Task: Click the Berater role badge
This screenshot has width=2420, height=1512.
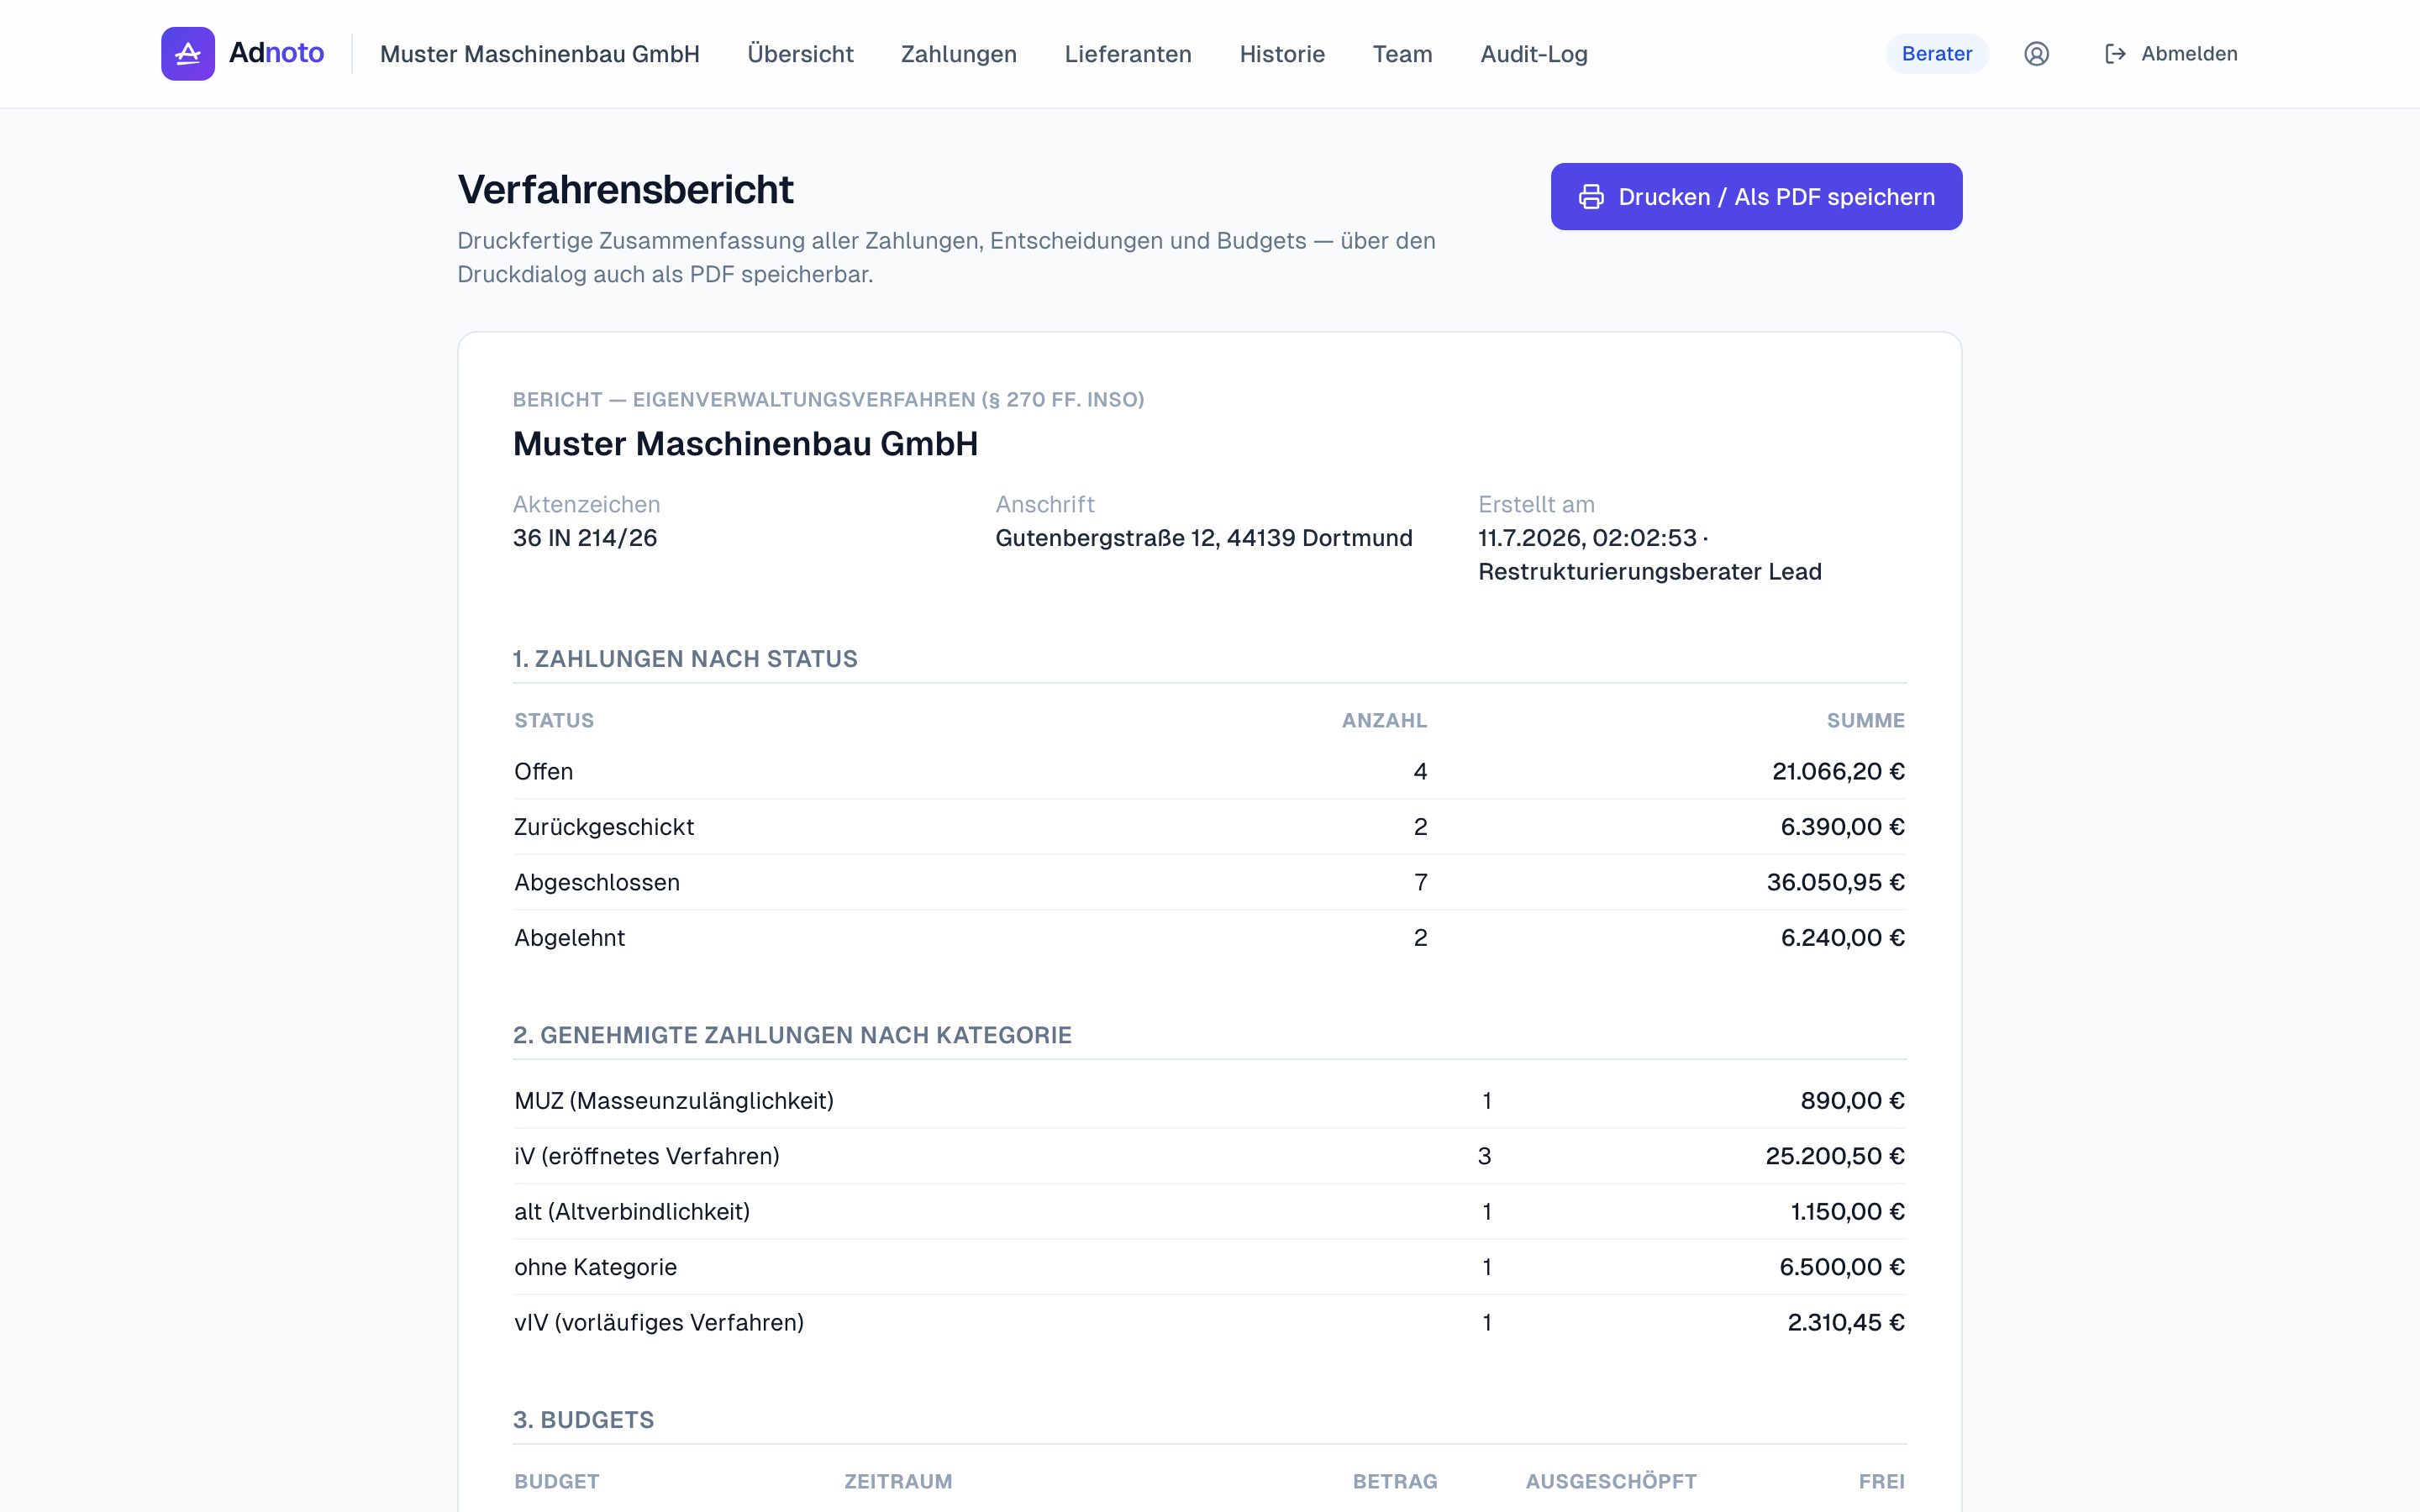Action: tap(1937, 54)
